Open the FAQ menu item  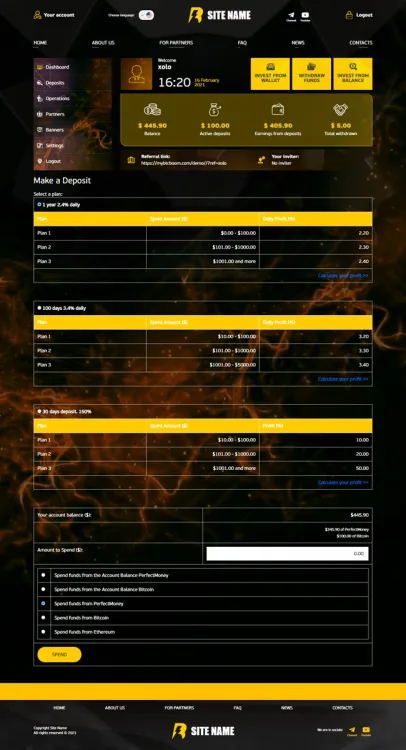tap(242, 43)
